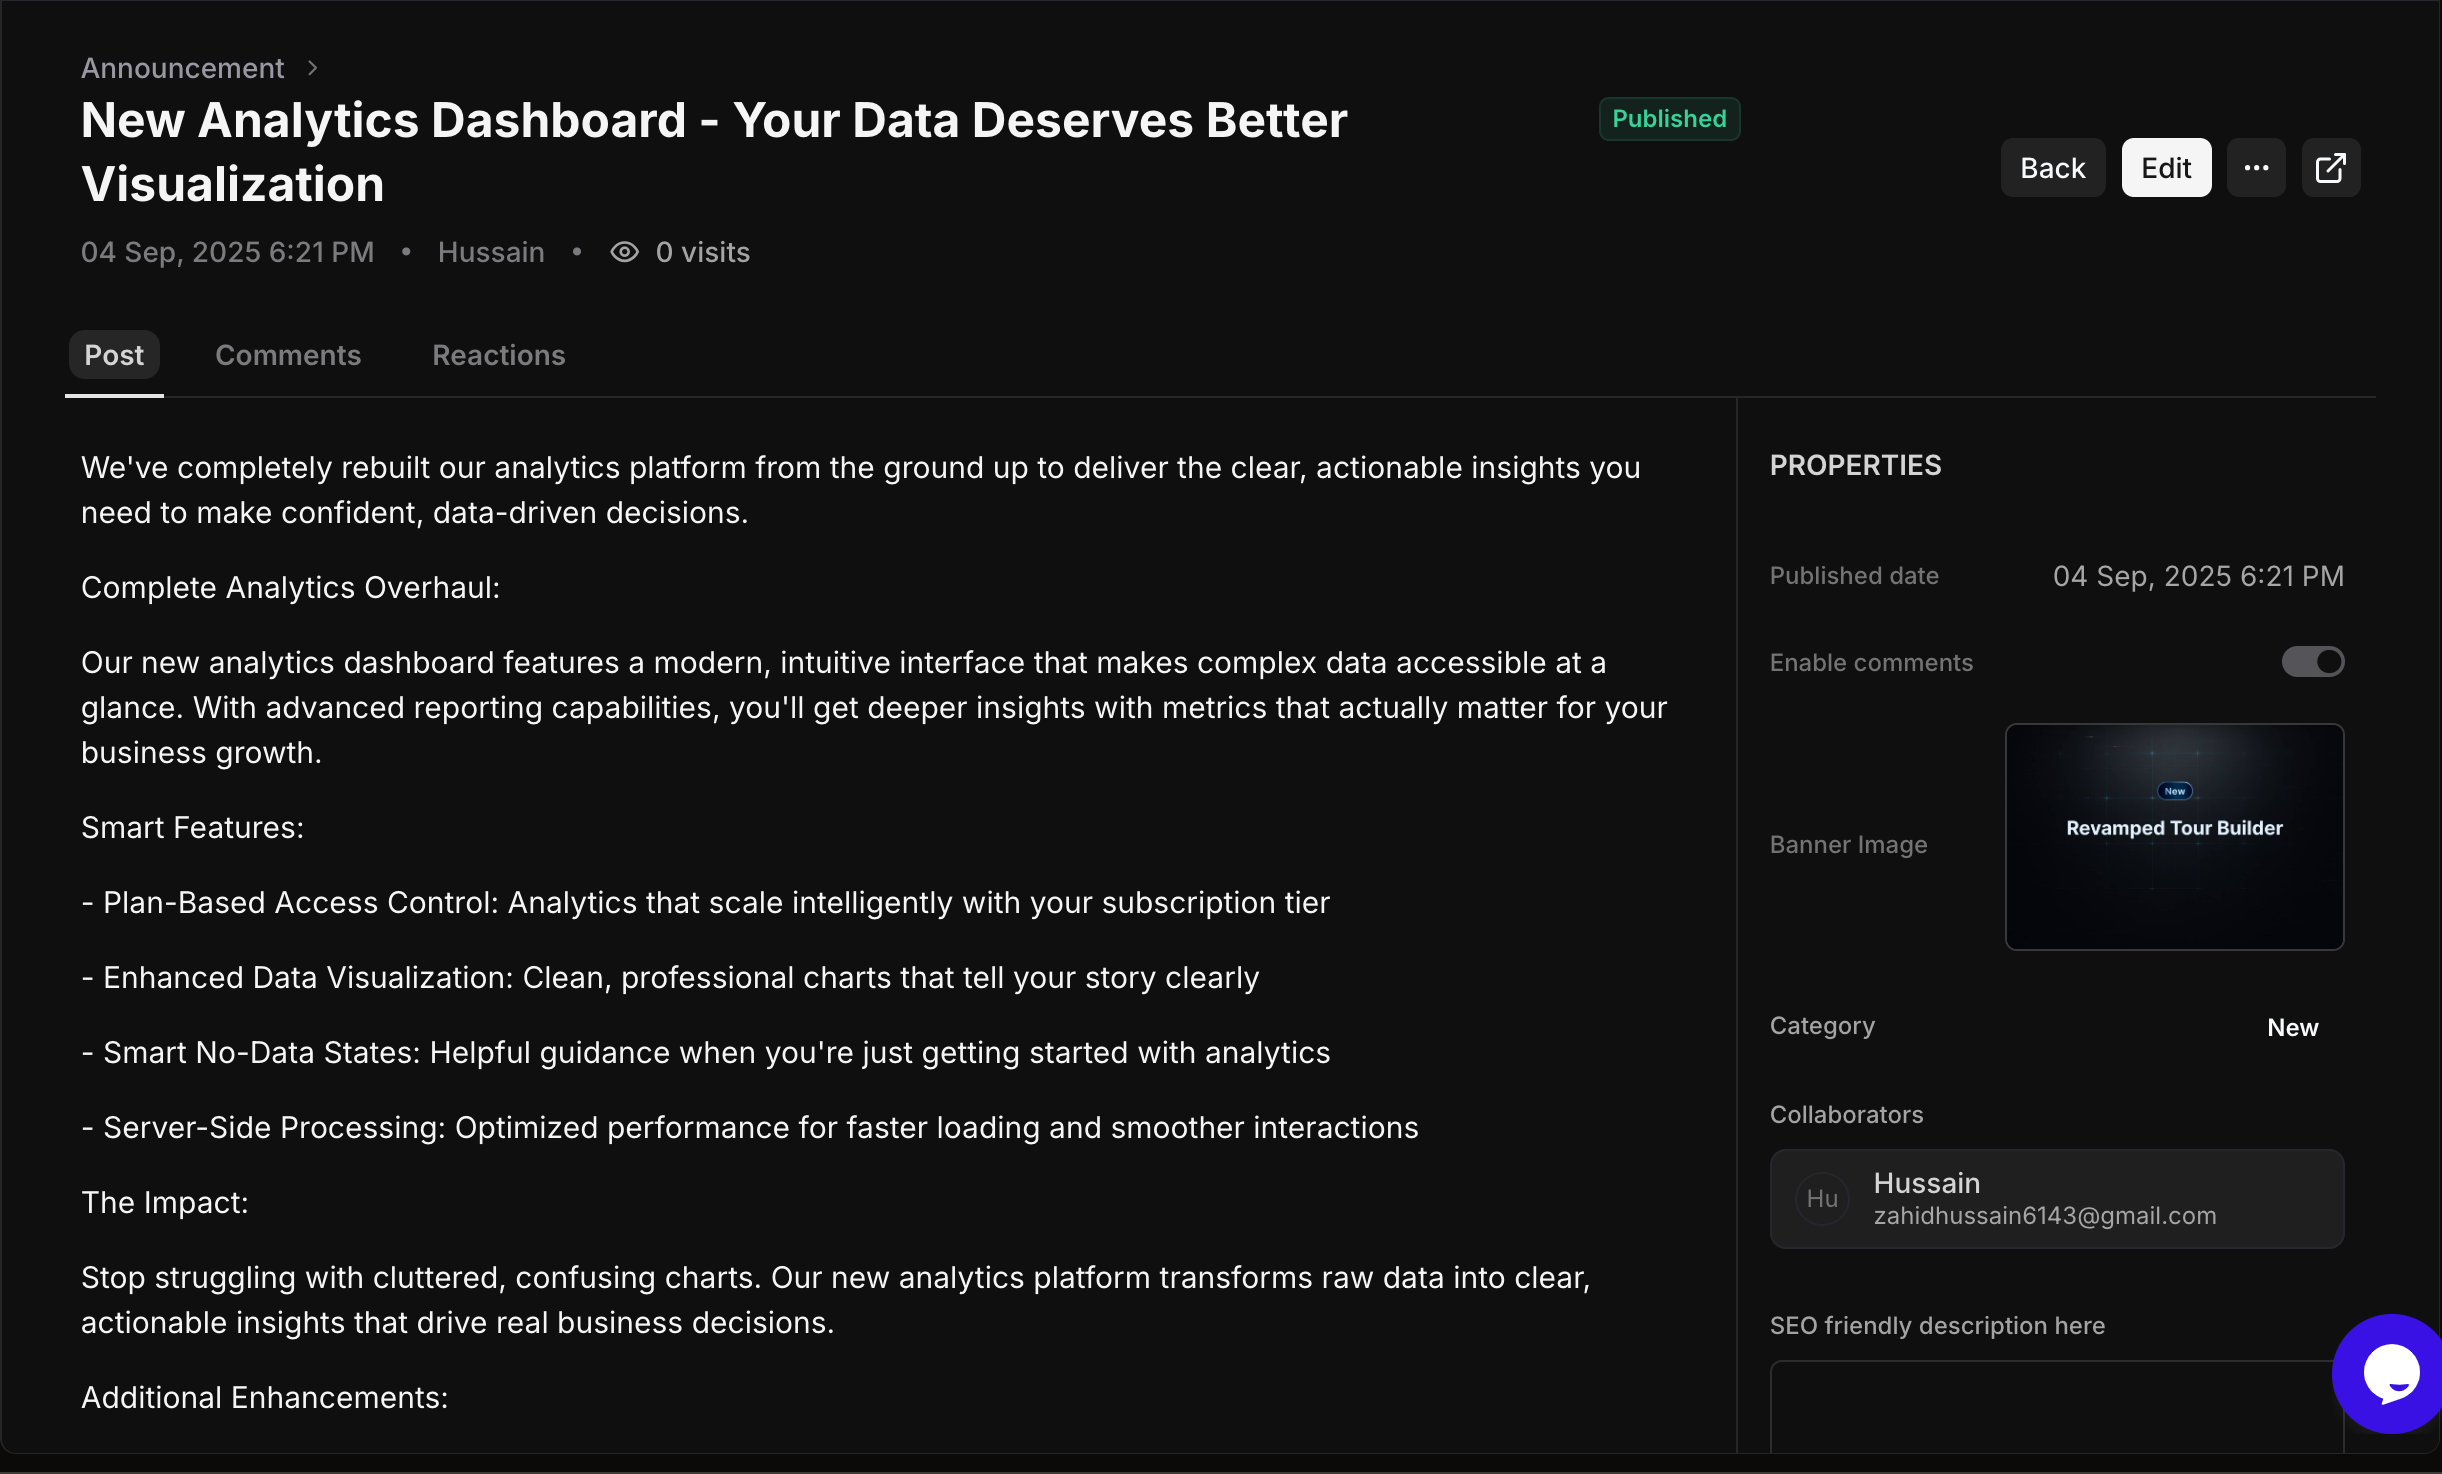The width and height of the screenshot is (2442, 1474).
Task: Select the Hussain collaborator card
Action: pyautogui.click(x=2056, y=1198)
